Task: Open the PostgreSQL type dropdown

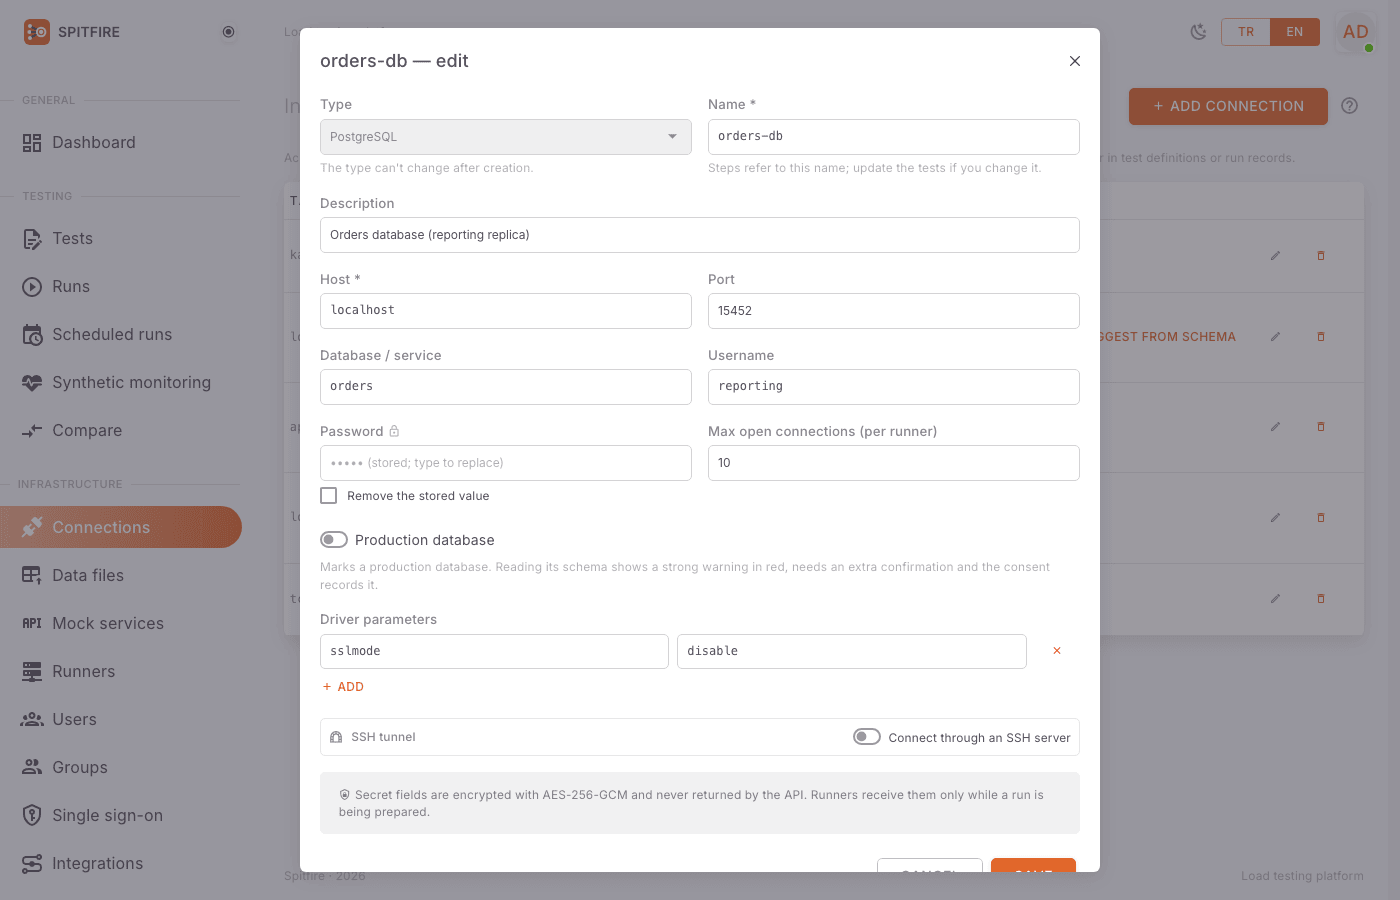Action: click(505, 137)
